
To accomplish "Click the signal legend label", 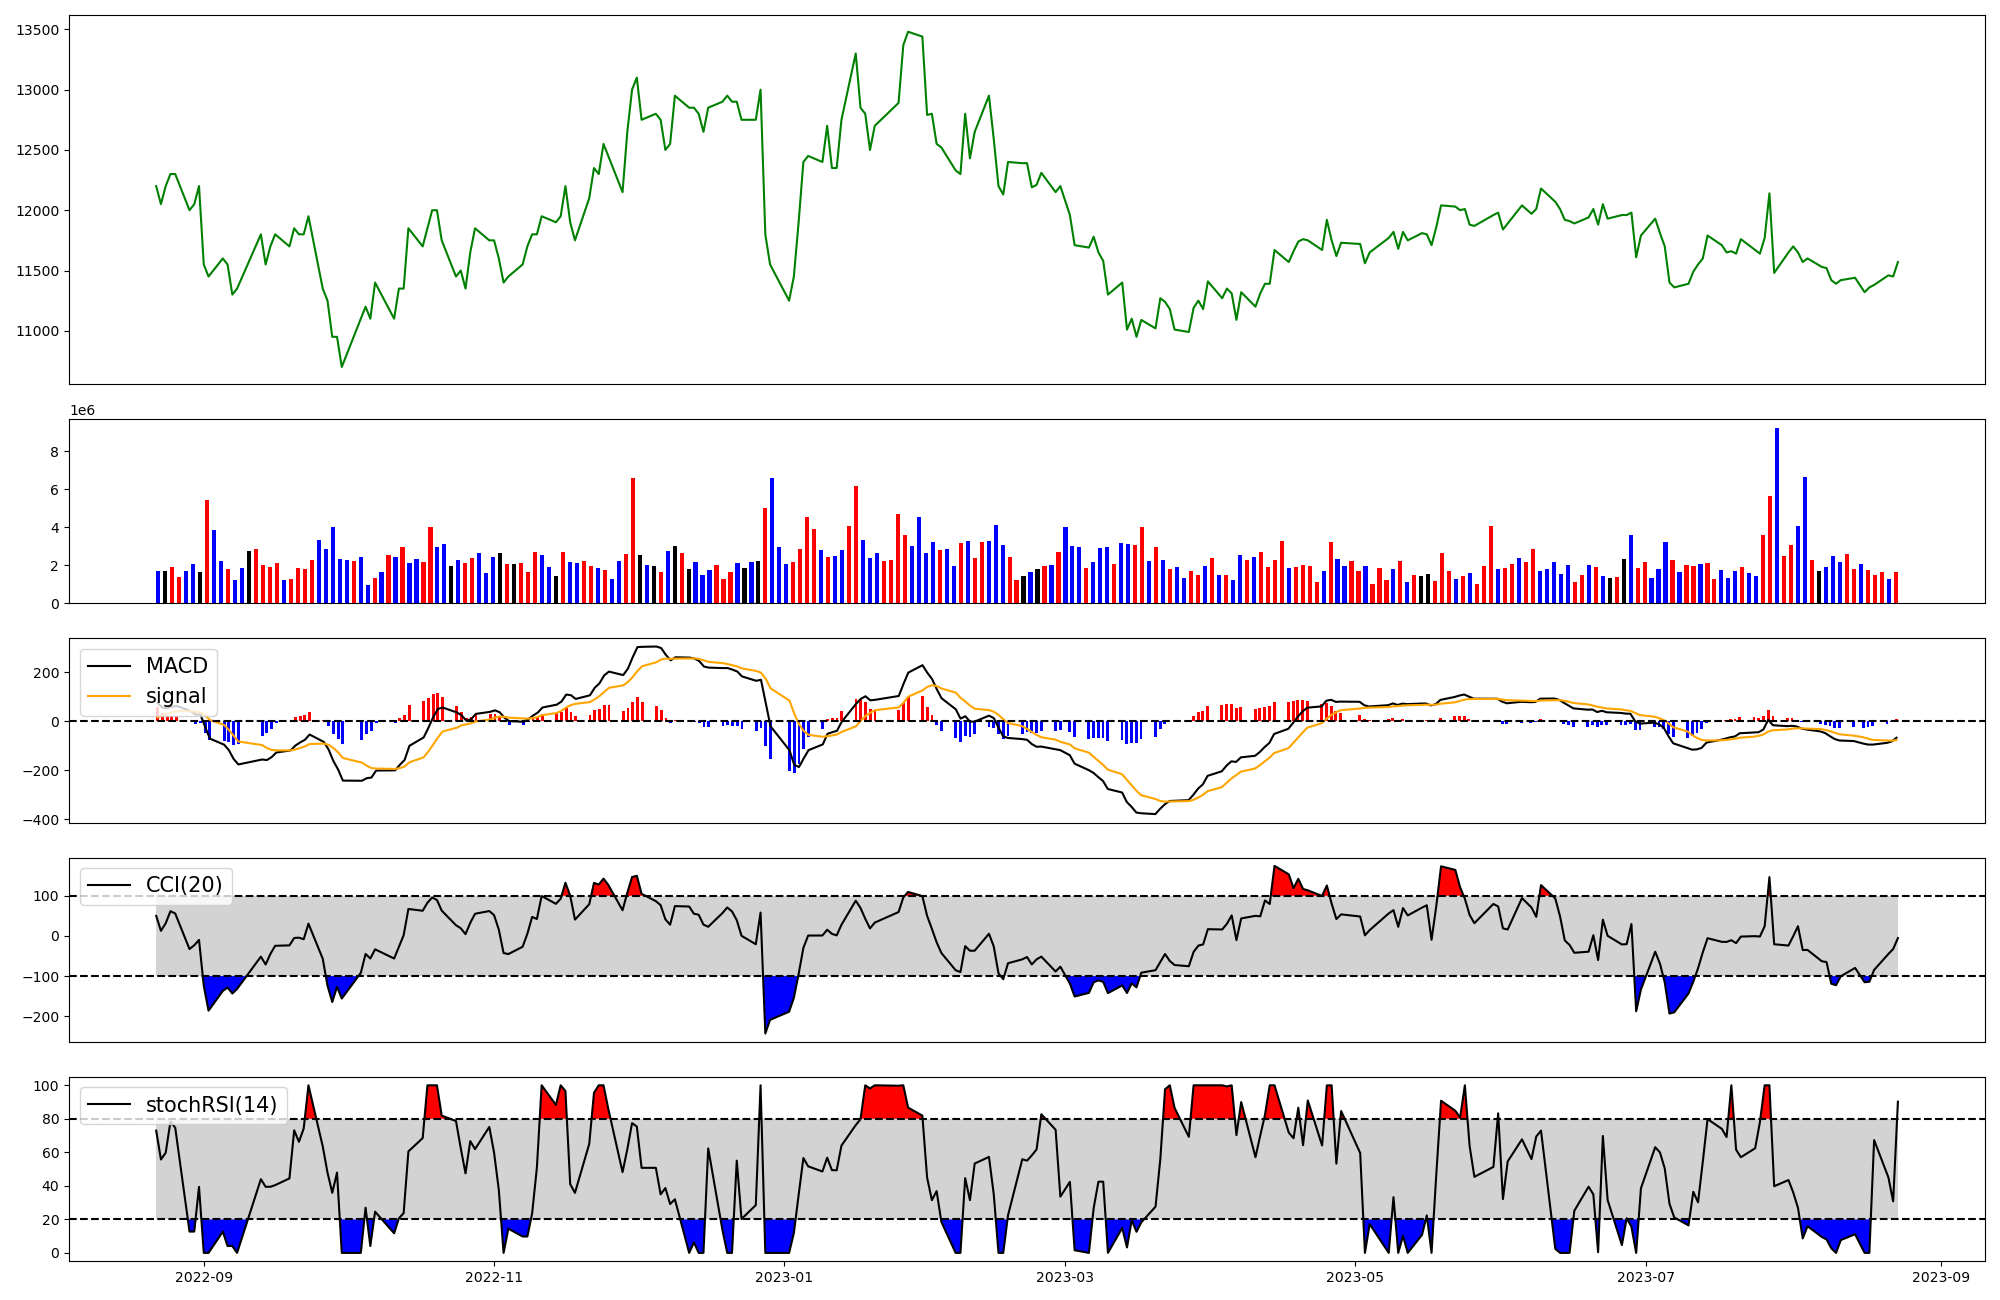I will (176, 696).
